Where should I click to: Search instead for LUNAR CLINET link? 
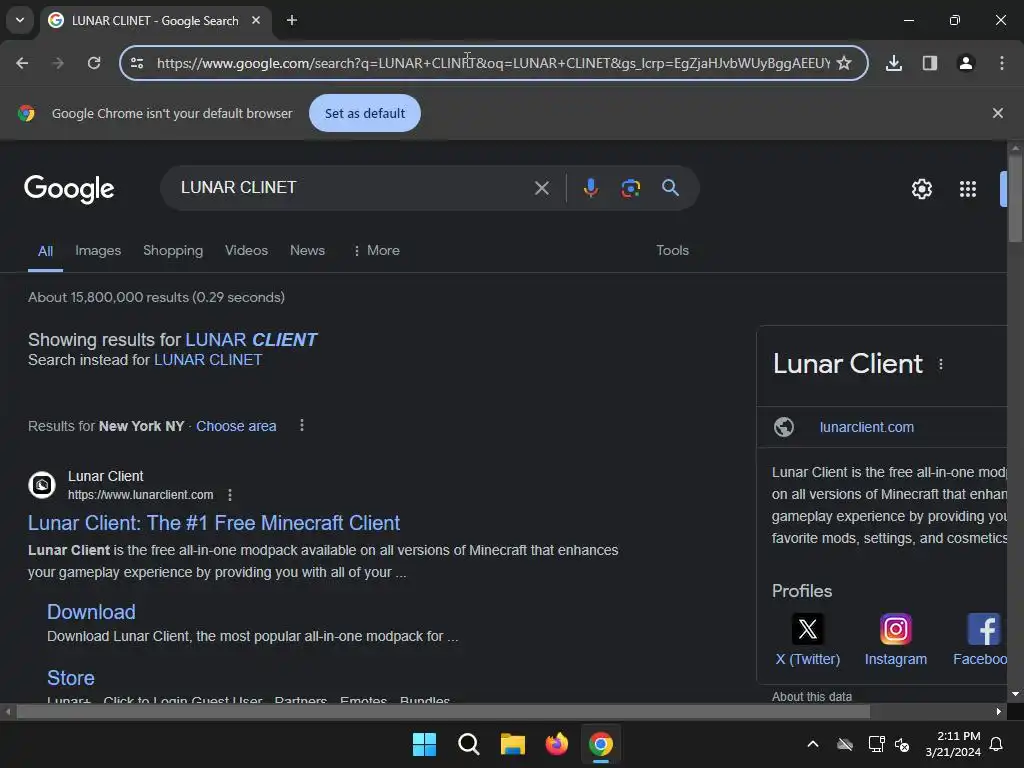(x=208, y=360)
